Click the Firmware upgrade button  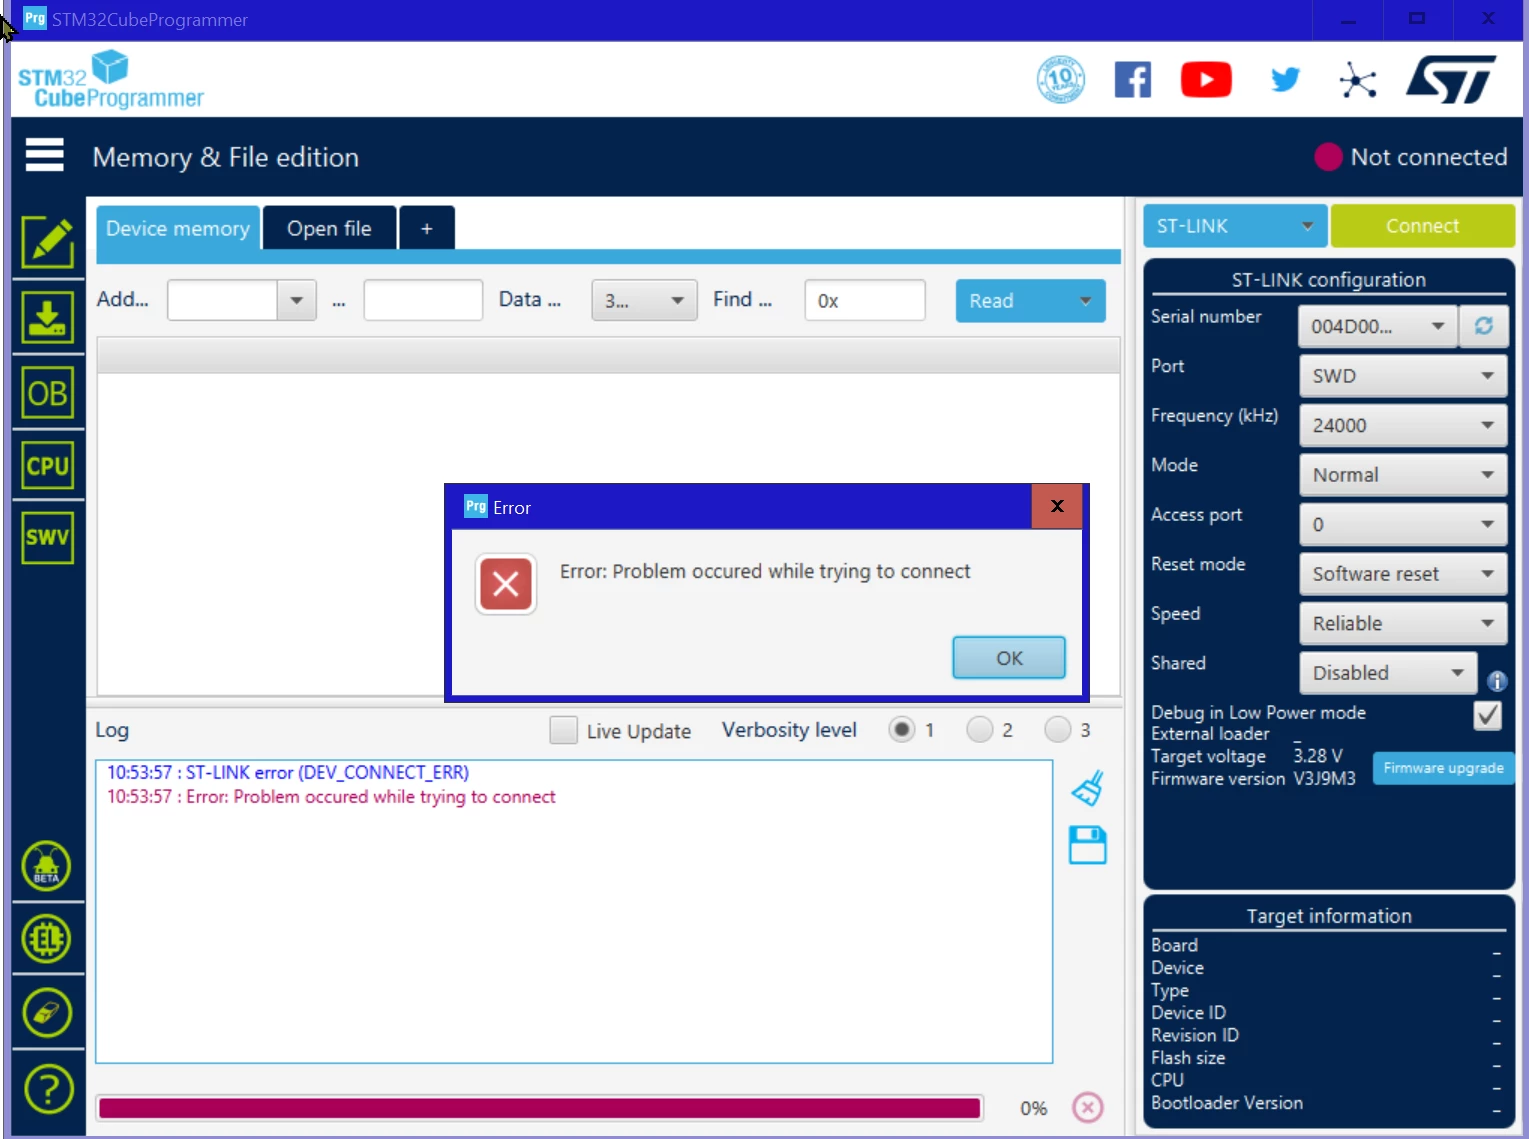(1443, 768)
